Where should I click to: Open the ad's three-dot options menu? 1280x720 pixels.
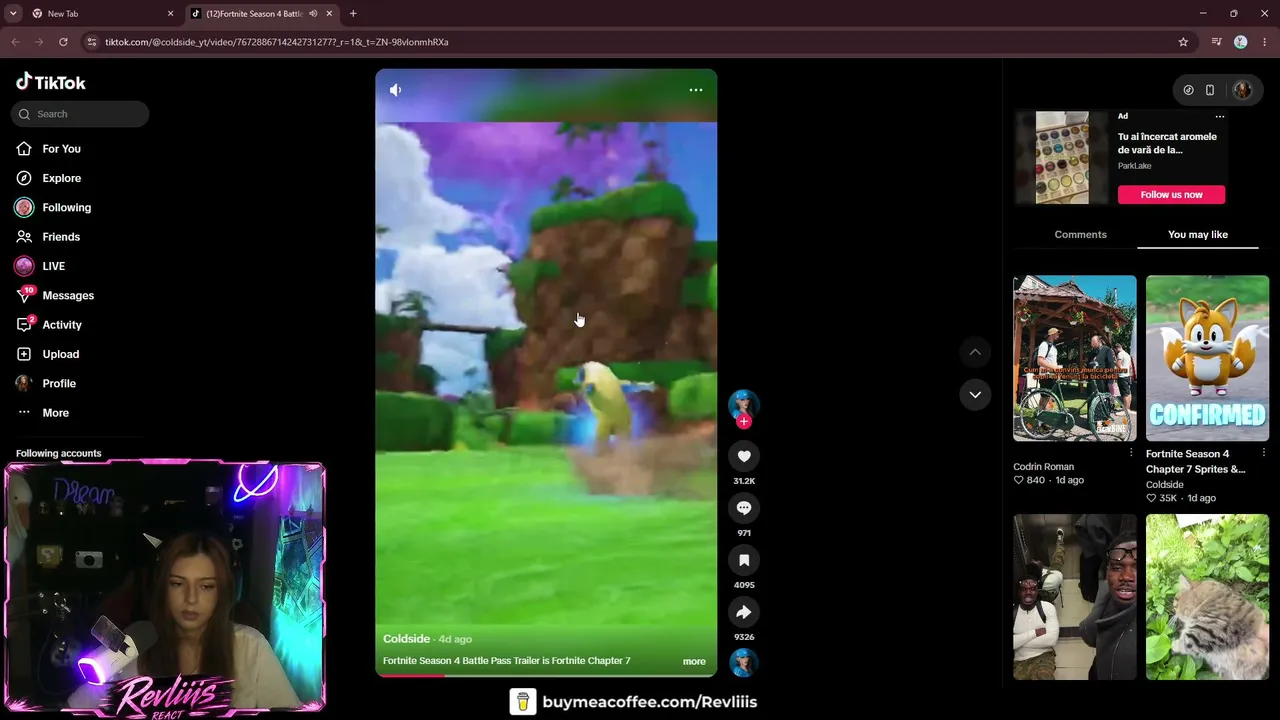click(1219, 116)
